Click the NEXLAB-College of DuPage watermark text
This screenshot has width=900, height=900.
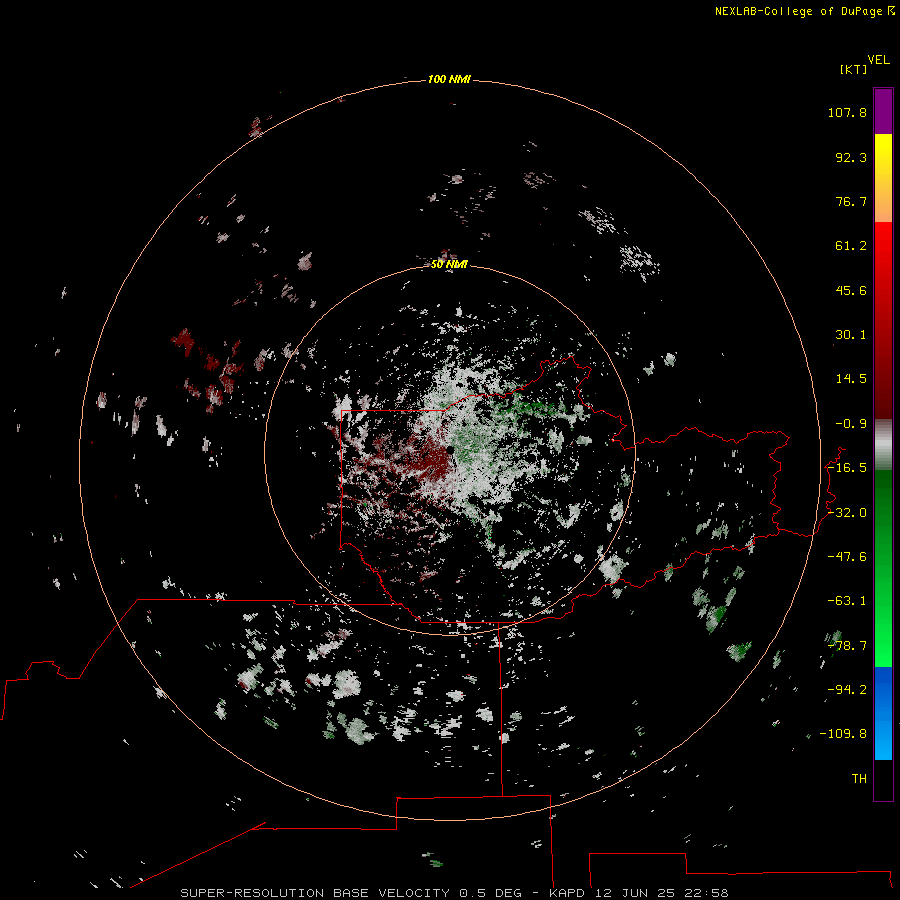[x=804, y=11]
